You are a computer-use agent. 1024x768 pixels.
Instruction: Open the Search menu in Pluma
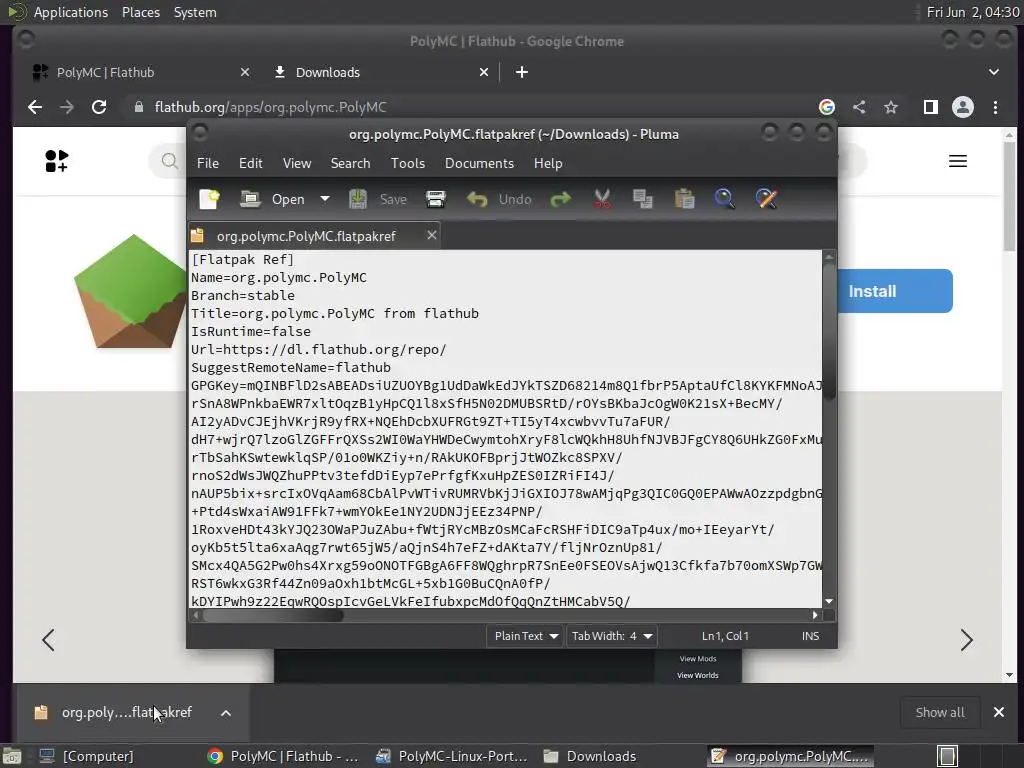pyautogui.click(x=350, y=163)
